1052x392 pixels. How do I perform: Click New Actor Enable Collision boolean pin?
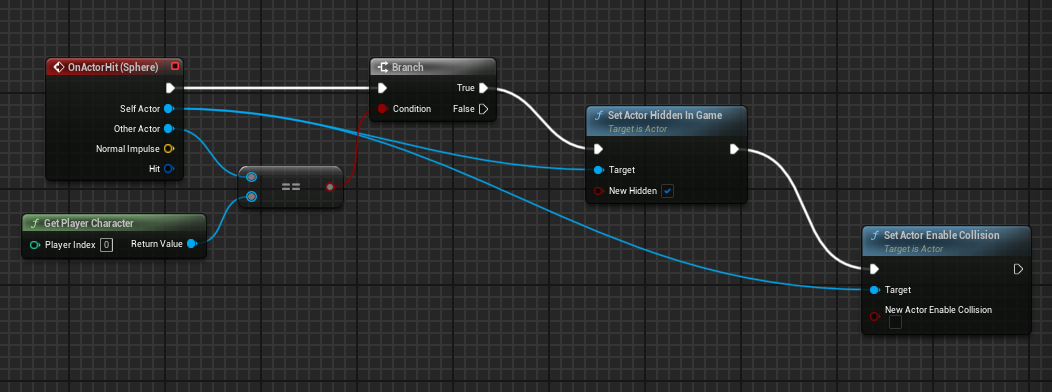[x=874, y=316]
